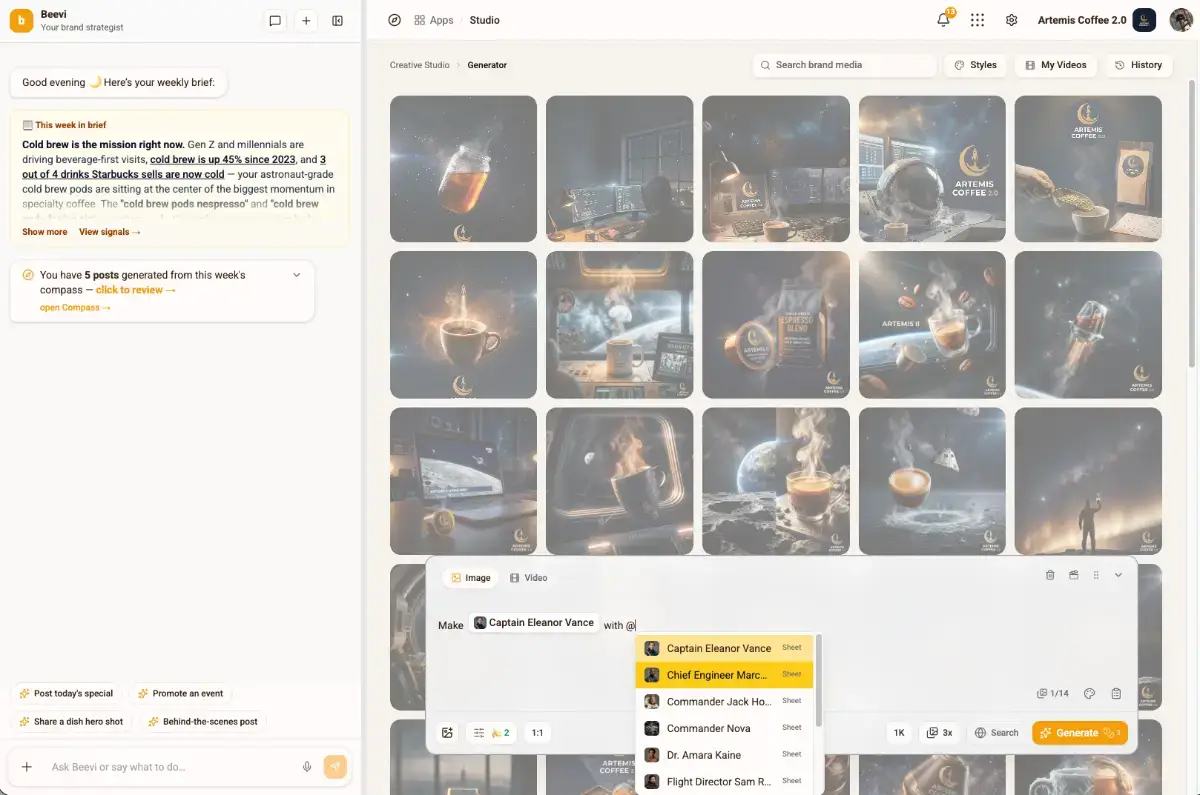Focus the Search brand media field
The width and height of the screenshot is (1200, 795).
[845, 65]
